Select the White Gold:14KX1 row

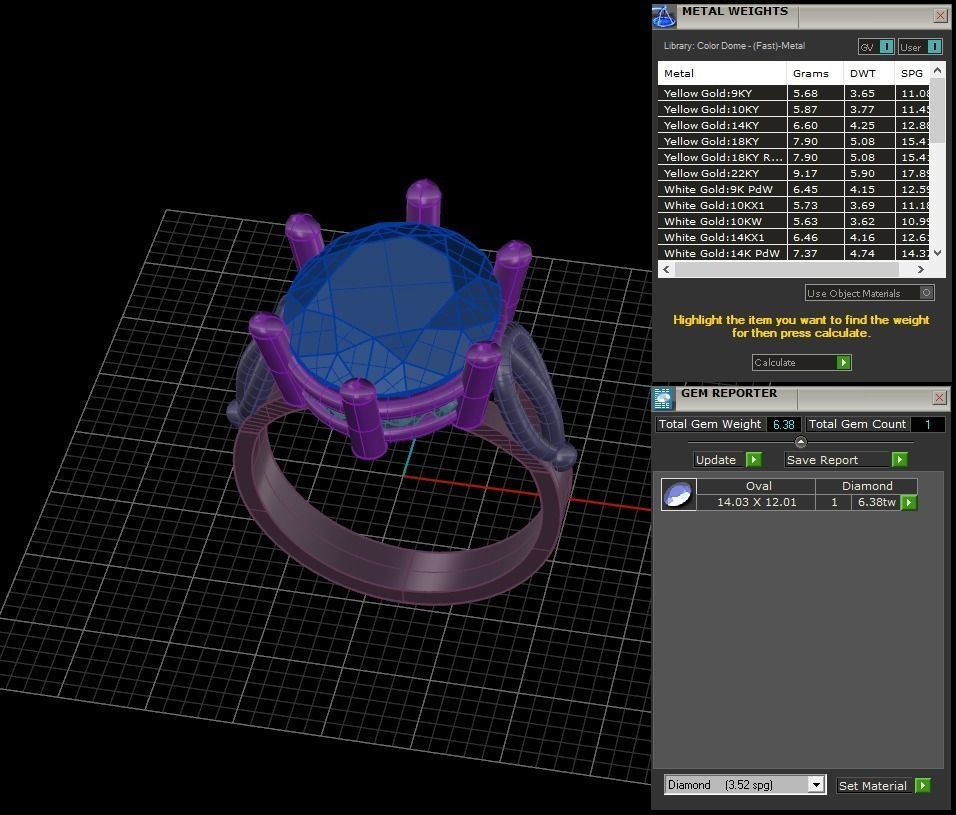coord(794,237)
